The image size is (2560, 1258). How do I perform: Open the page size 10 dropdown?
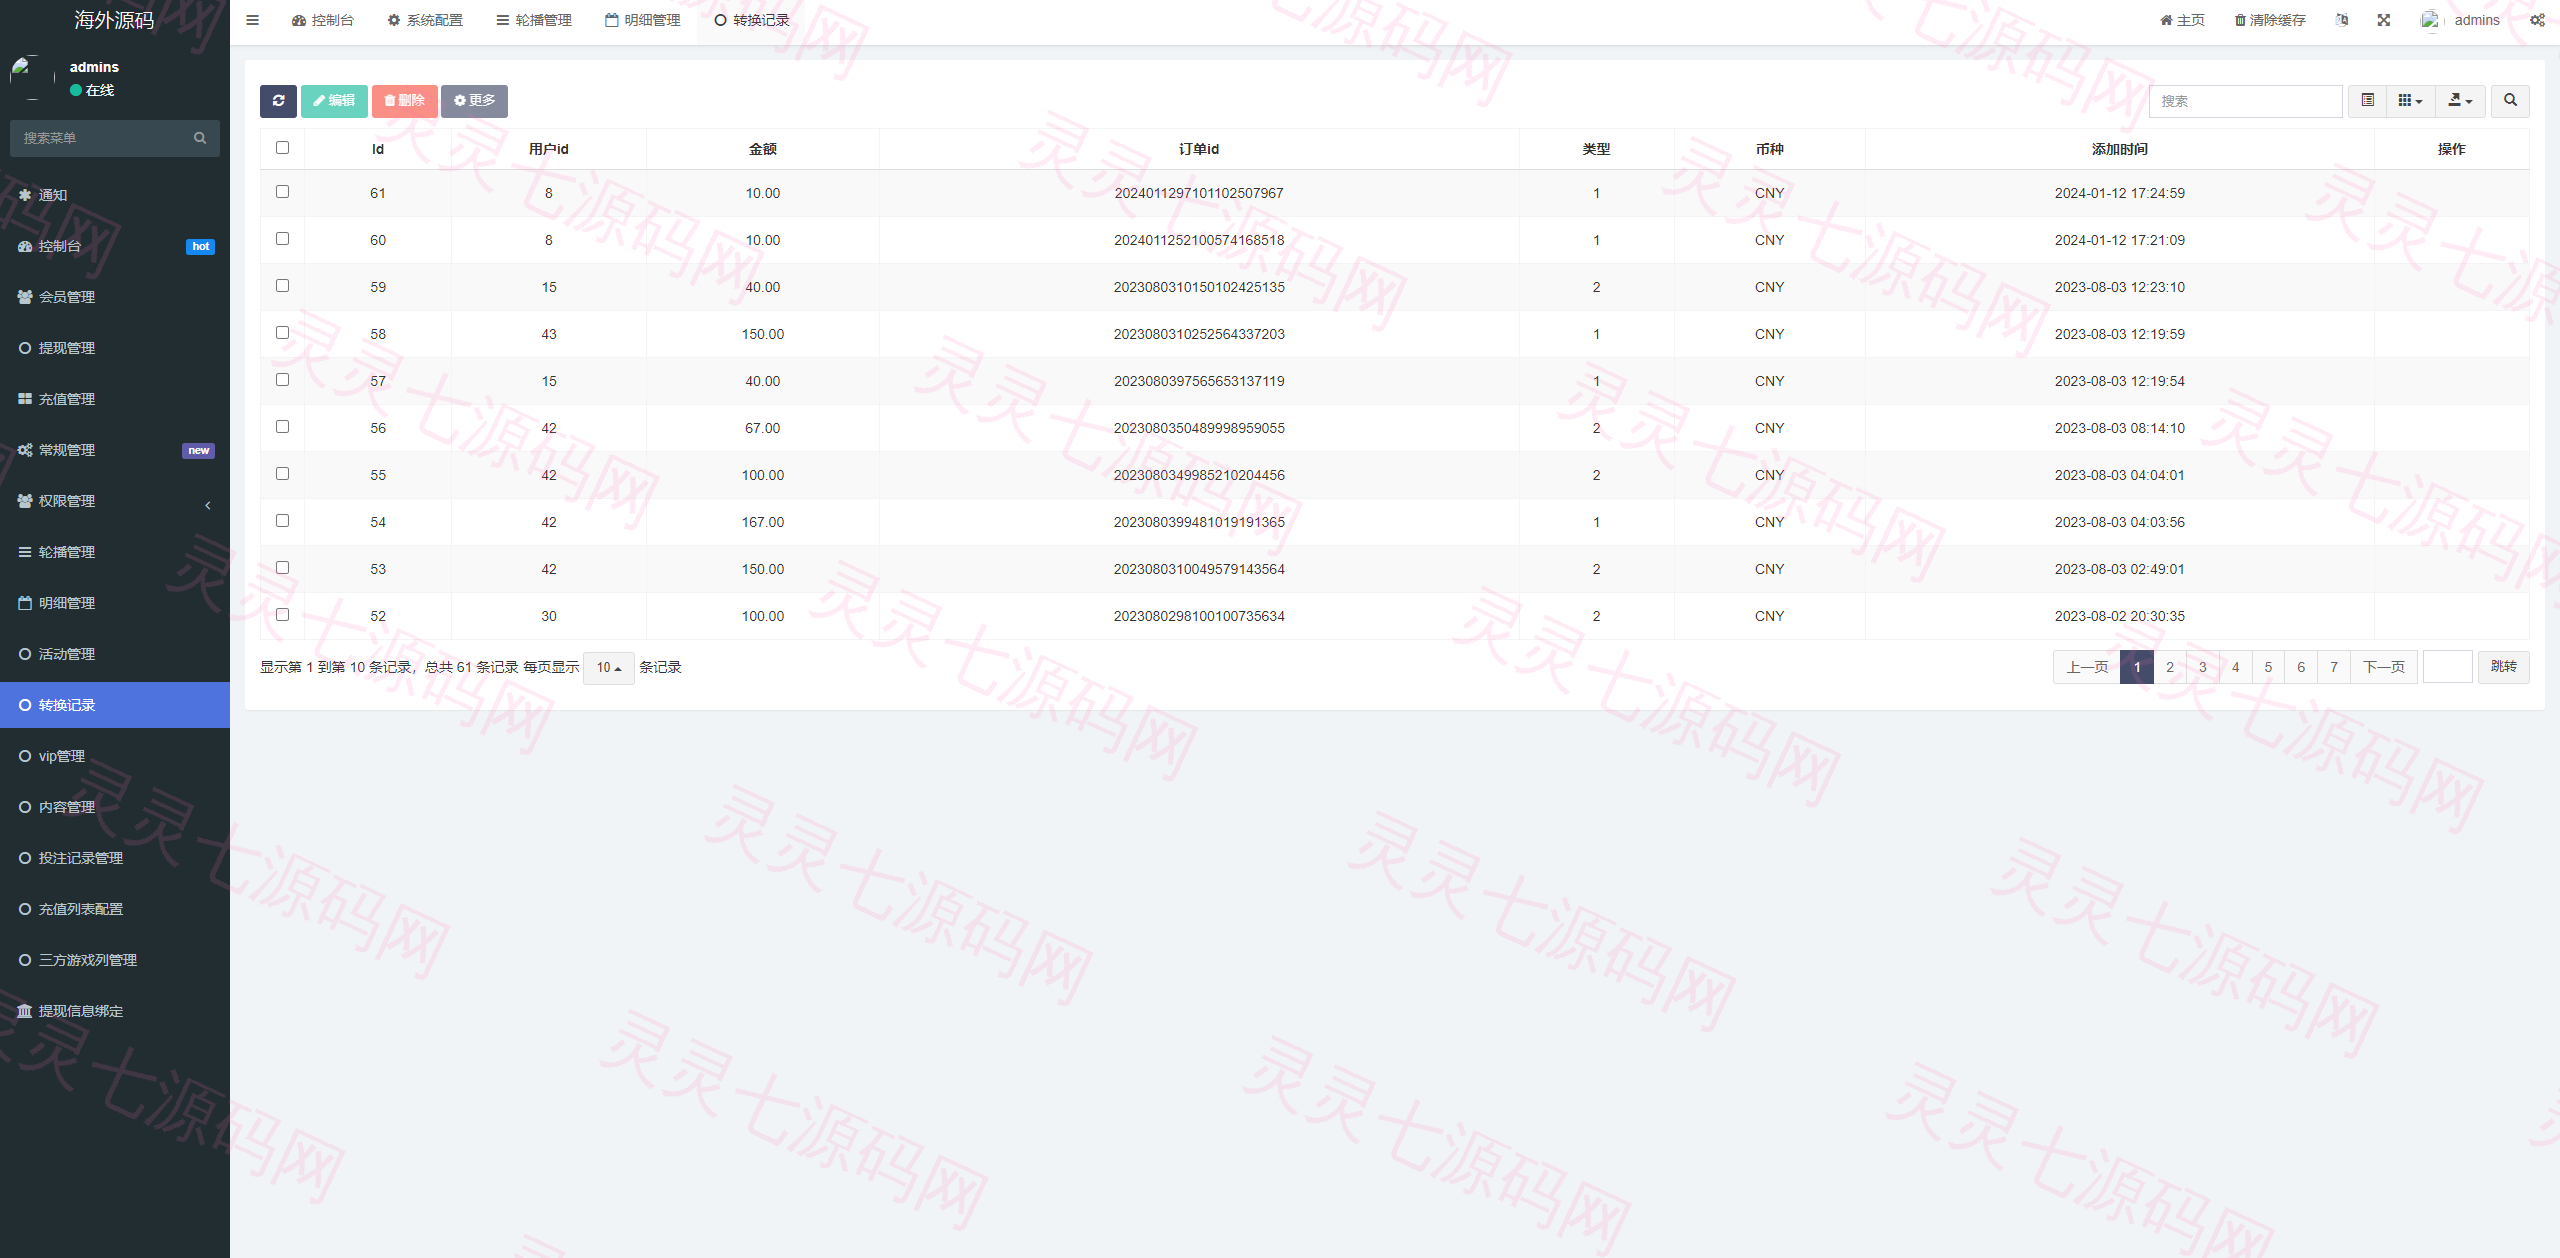[x=608, y=668]
